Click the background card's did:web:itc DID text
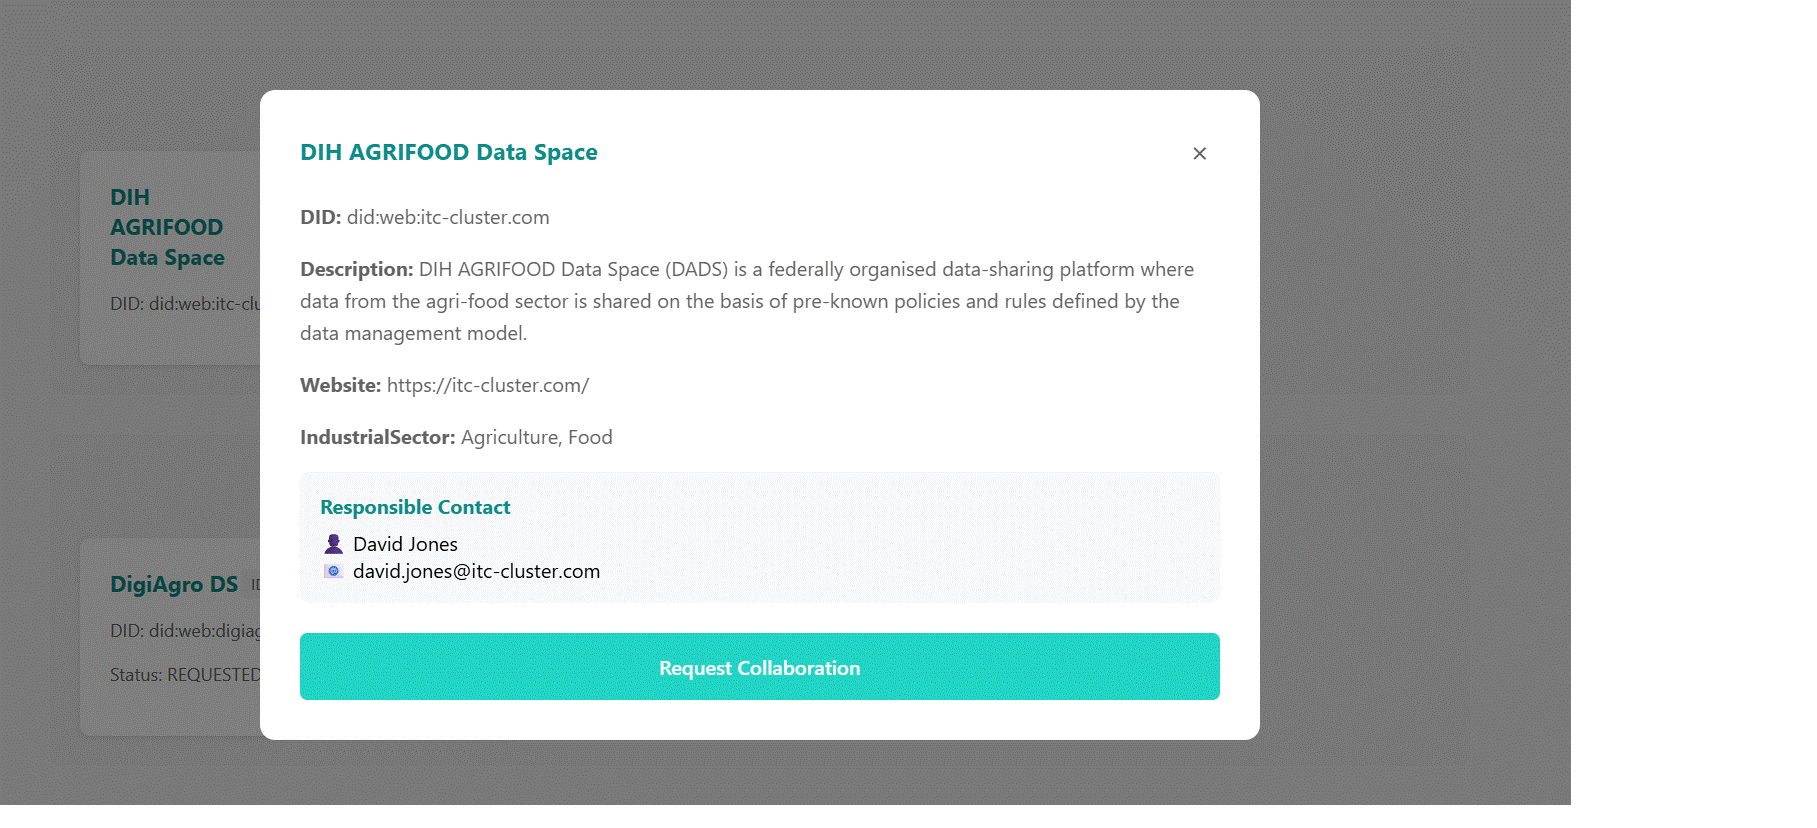Viewport: 1817px width, 828px height. [185, 303]
